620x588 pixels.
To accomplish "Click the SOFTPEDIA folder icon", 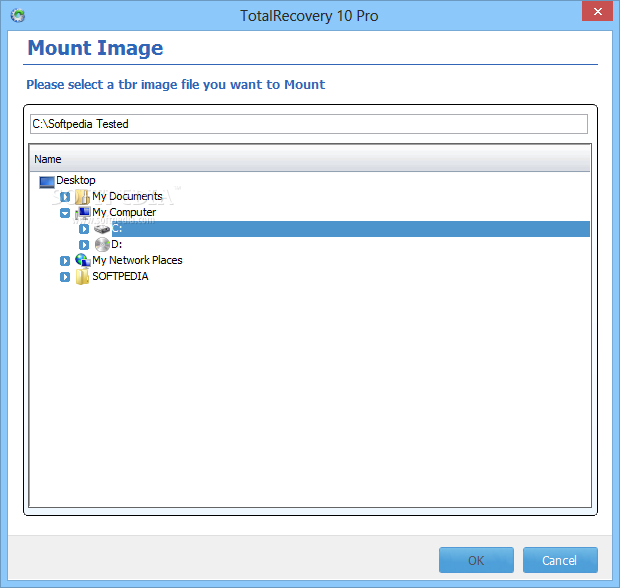I will (x=82, y=276).
